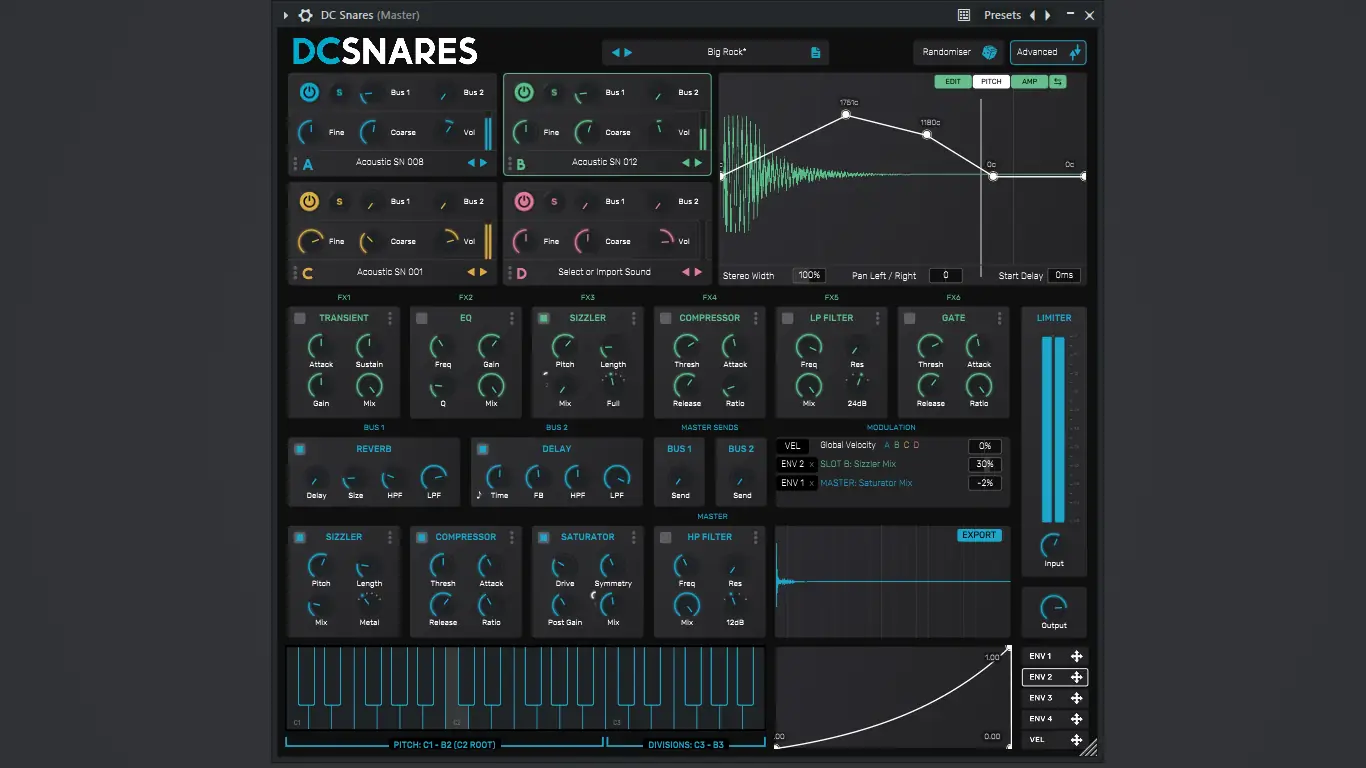This screenshot has height=768, width=1366.
Task: Click the VEL drag-assign cross icon
Action: pyautogui.click(x=1076, y=740)
